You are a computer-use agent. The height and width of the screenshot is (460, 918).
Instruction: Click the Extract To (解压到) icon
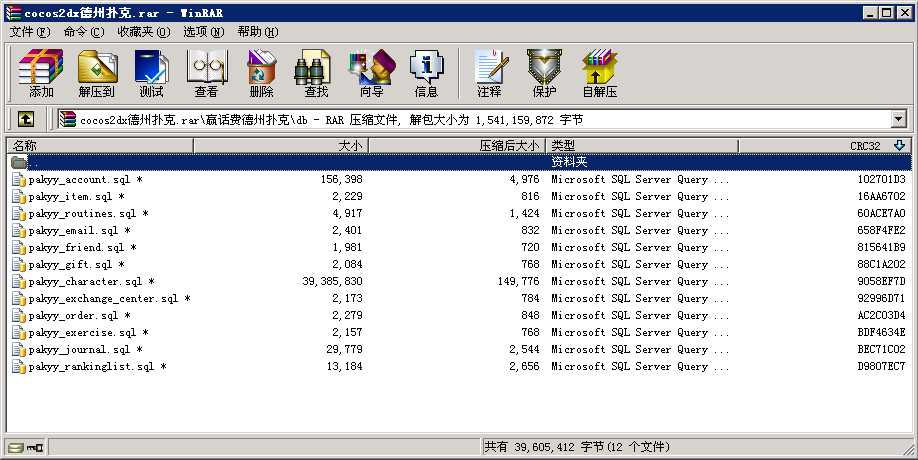[x=97, y=74]
